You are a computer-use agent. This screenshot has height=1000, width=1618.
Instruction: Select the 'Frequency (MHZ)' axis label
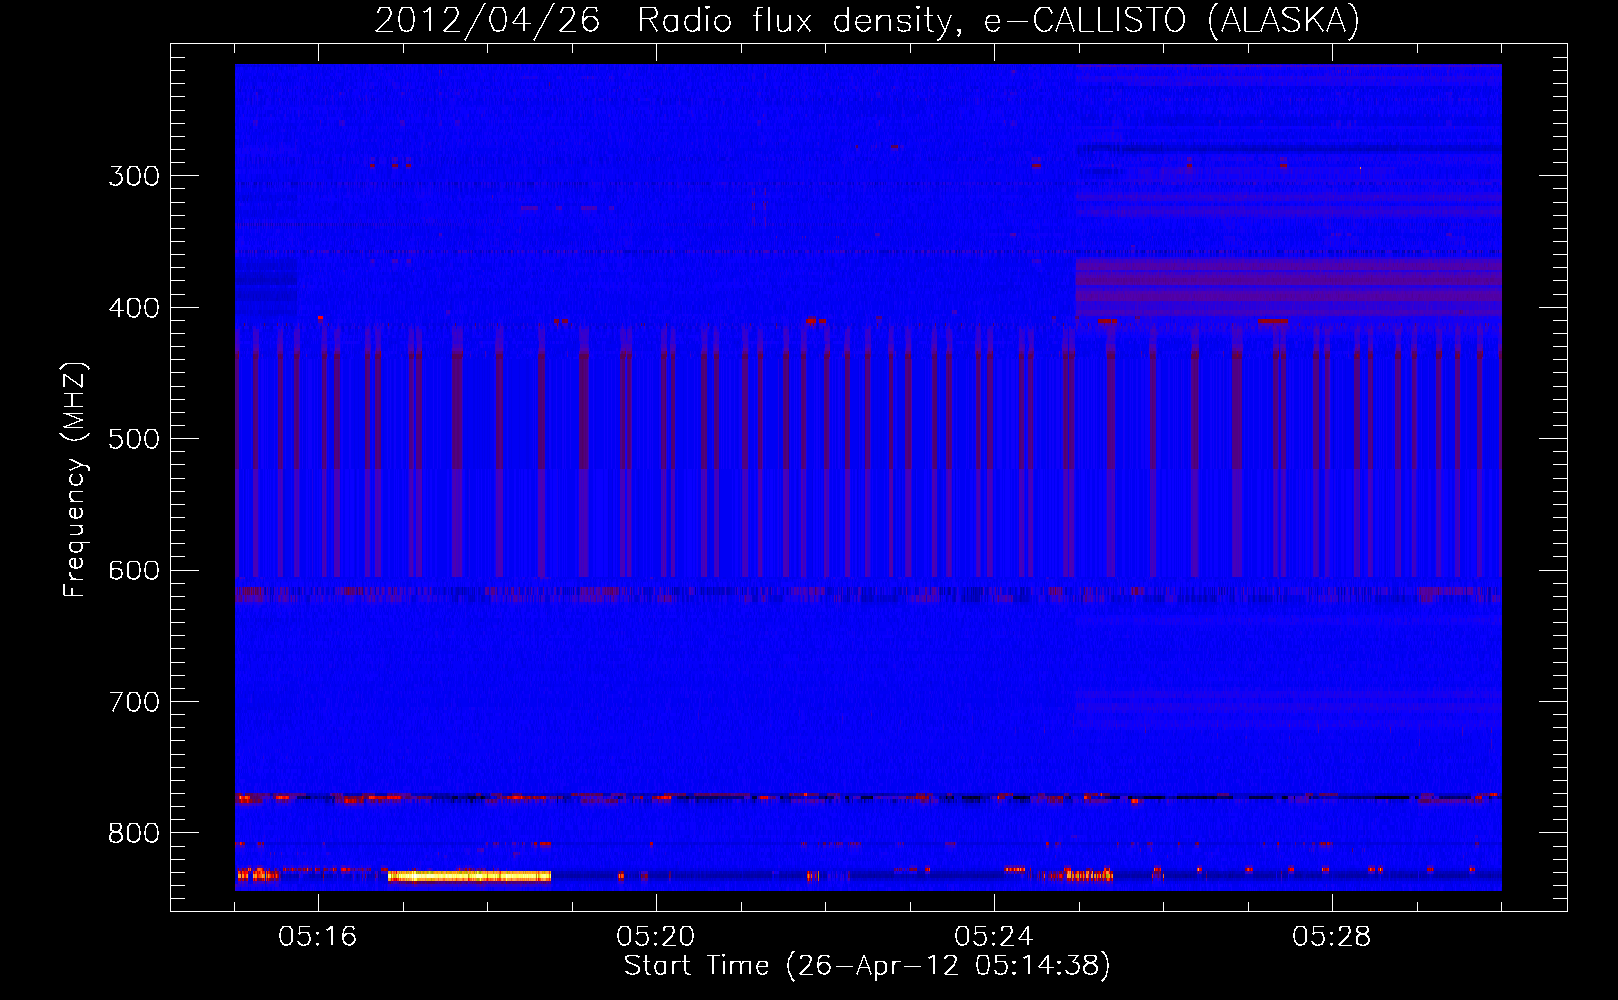(75, 480)
